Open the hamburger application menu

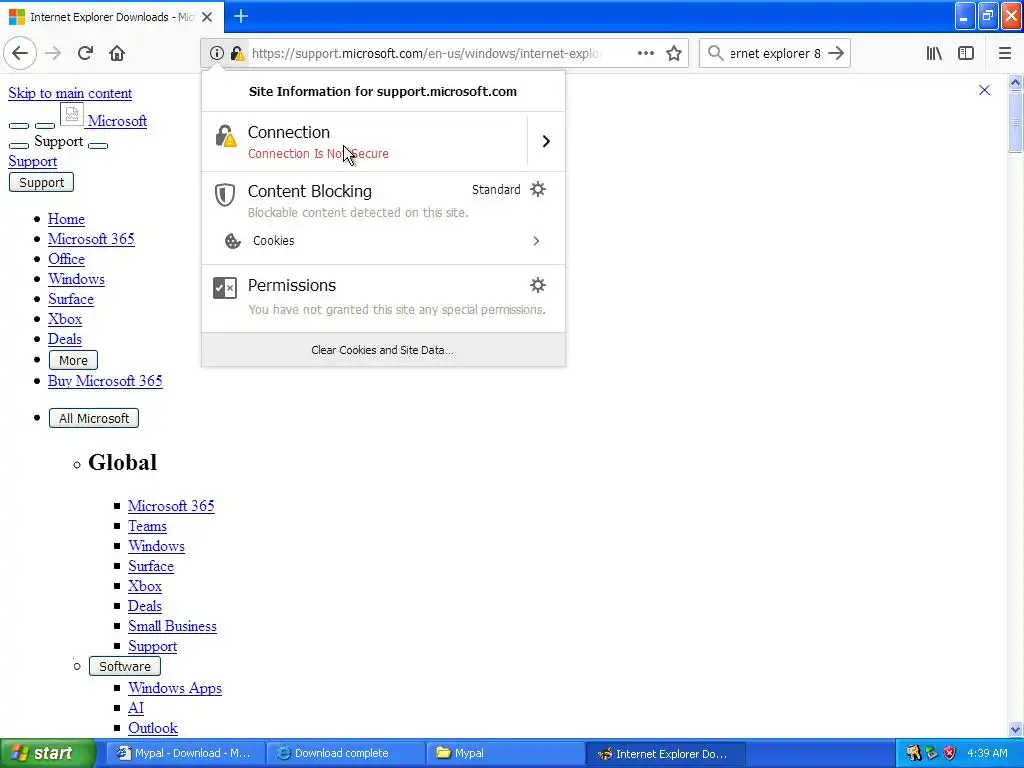[x=1004, y=53]
